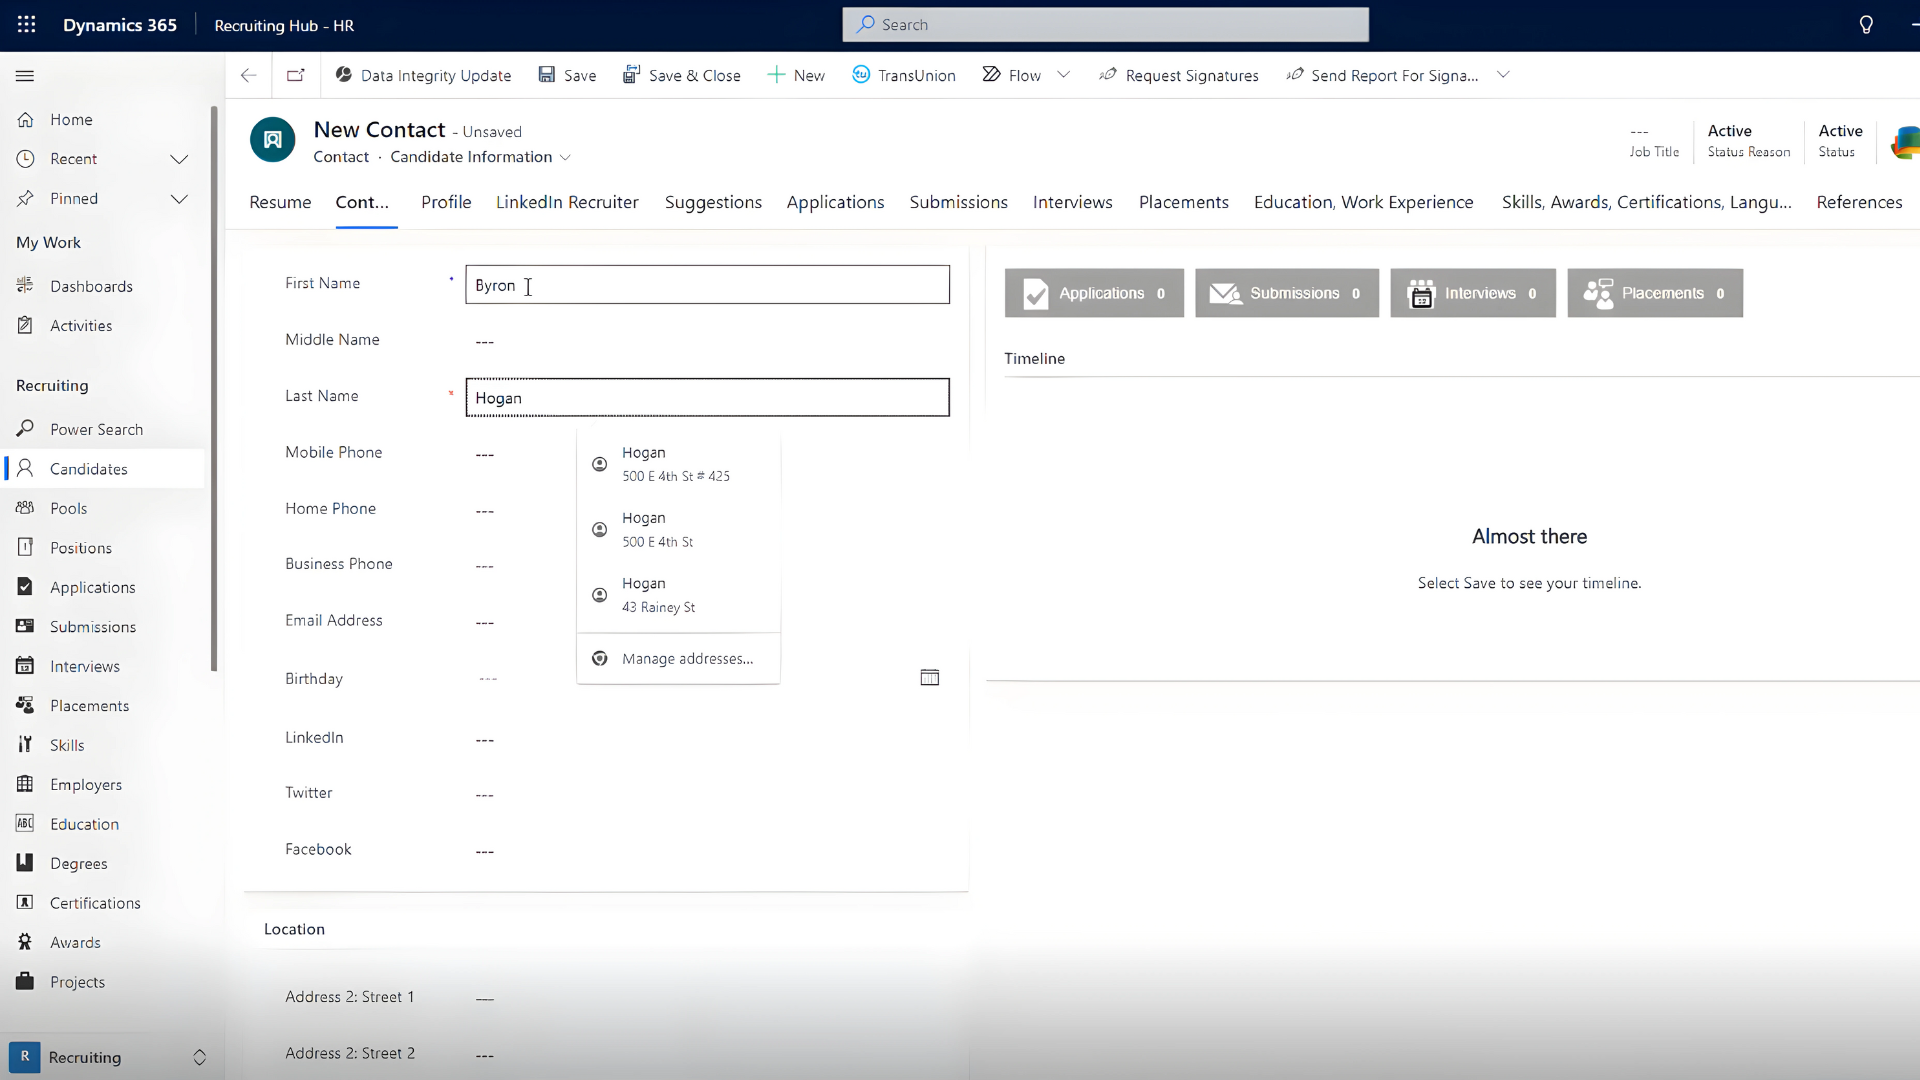This screenshot has height=1080, width=1920.
Task: Click Request Signatures command
Action: click(x=1179, y=75)
